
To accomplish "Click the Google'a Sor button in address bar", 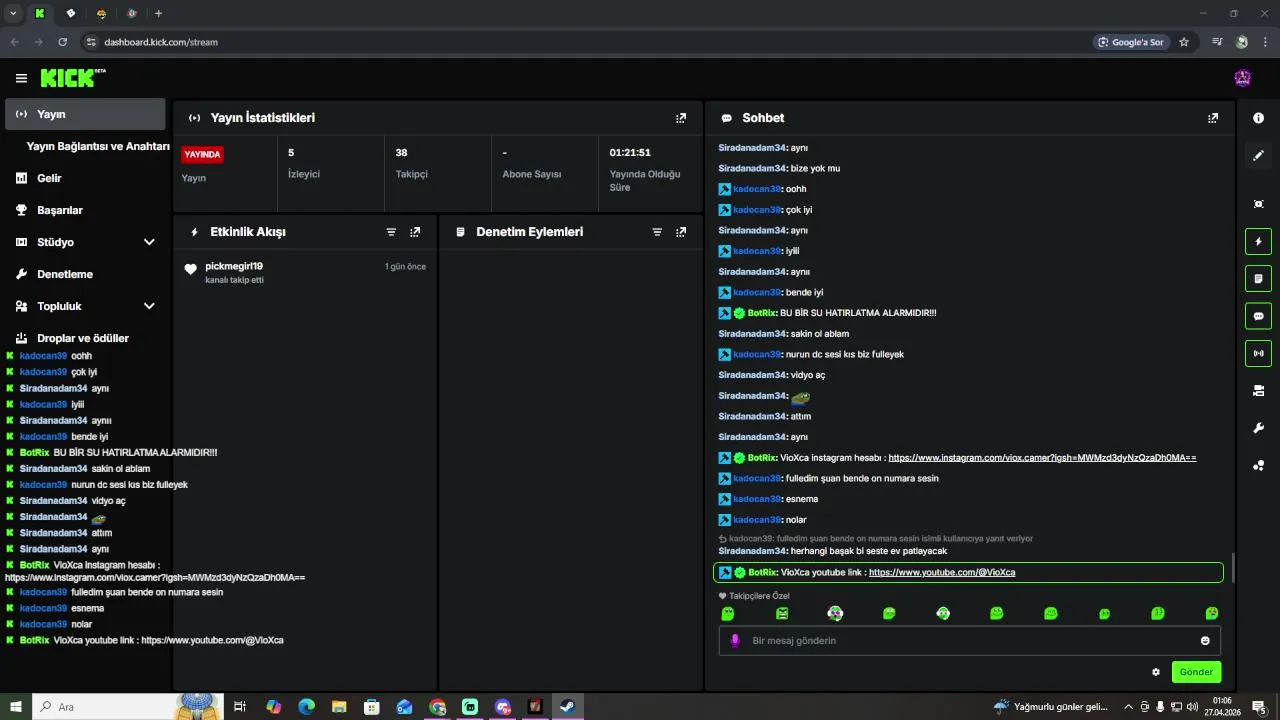I will 1131,42.
